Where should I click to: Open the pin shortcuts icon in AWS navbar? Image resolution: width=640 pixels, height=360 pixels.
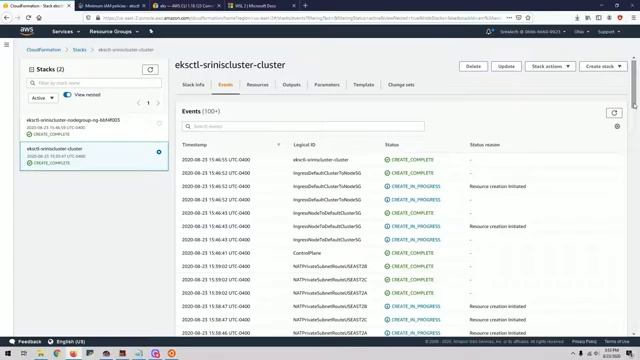pyautogui.click(x=151, y=31)
